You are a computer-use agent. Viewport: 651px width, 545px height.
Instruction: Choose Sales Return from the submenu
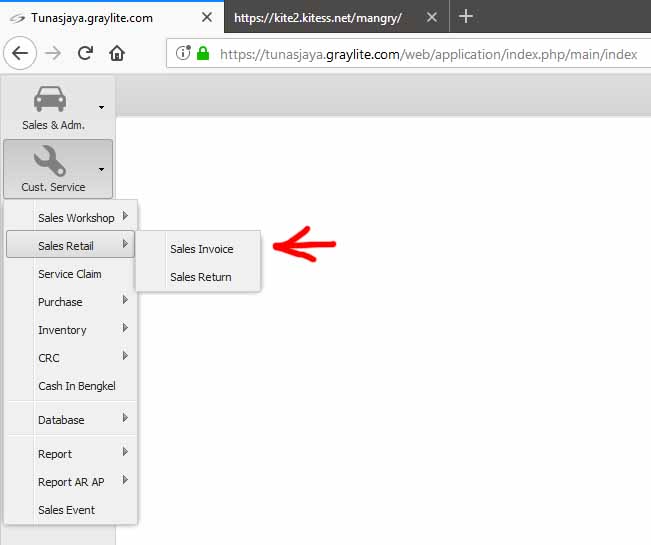pyautogui.click(x=200, y=277)
